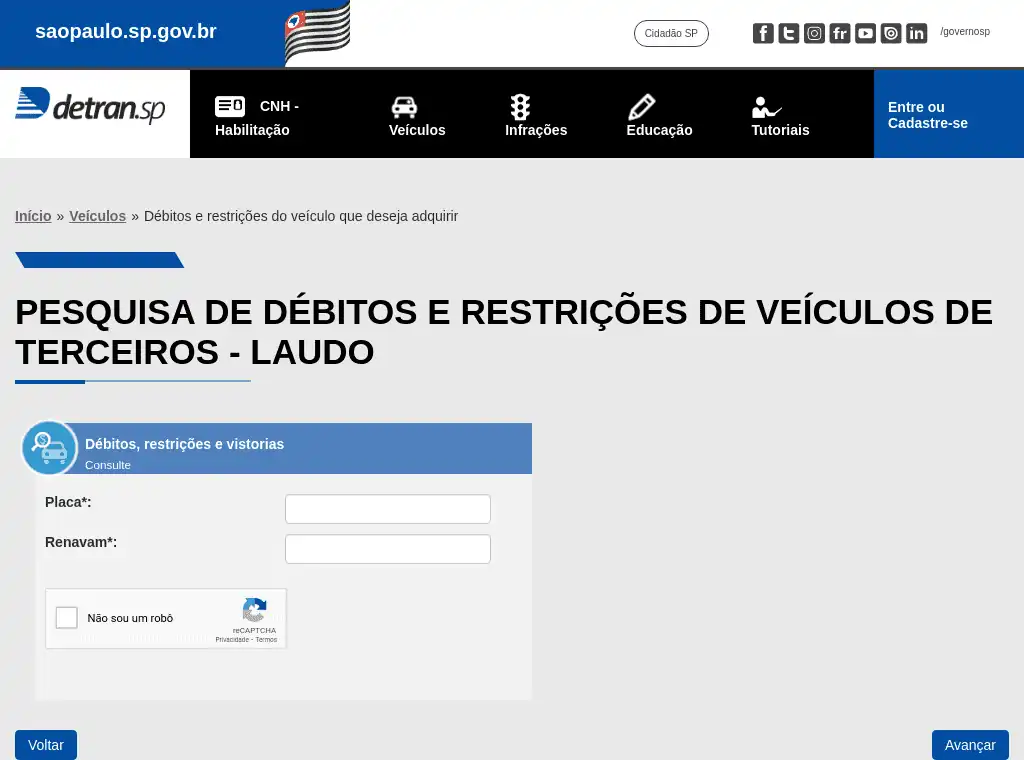Open the Facebook social icon
This screenshot has width=1024, height=760.
[x=763, y=34]
